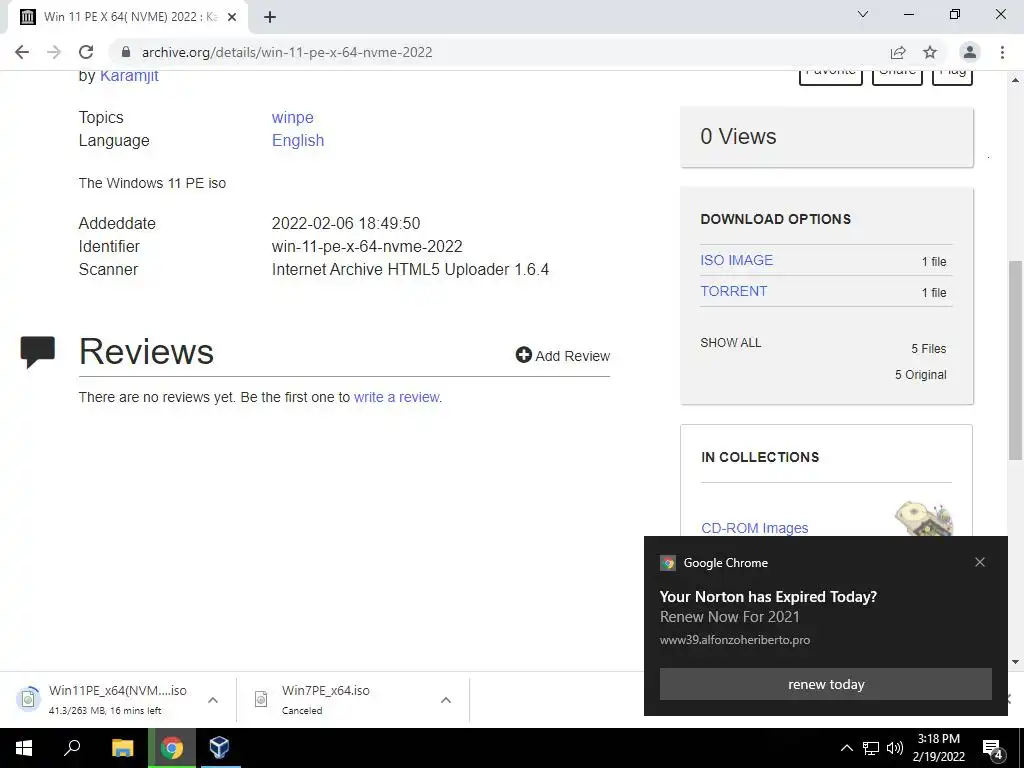Click the lock icon in address bar

[x=126, y=52]
